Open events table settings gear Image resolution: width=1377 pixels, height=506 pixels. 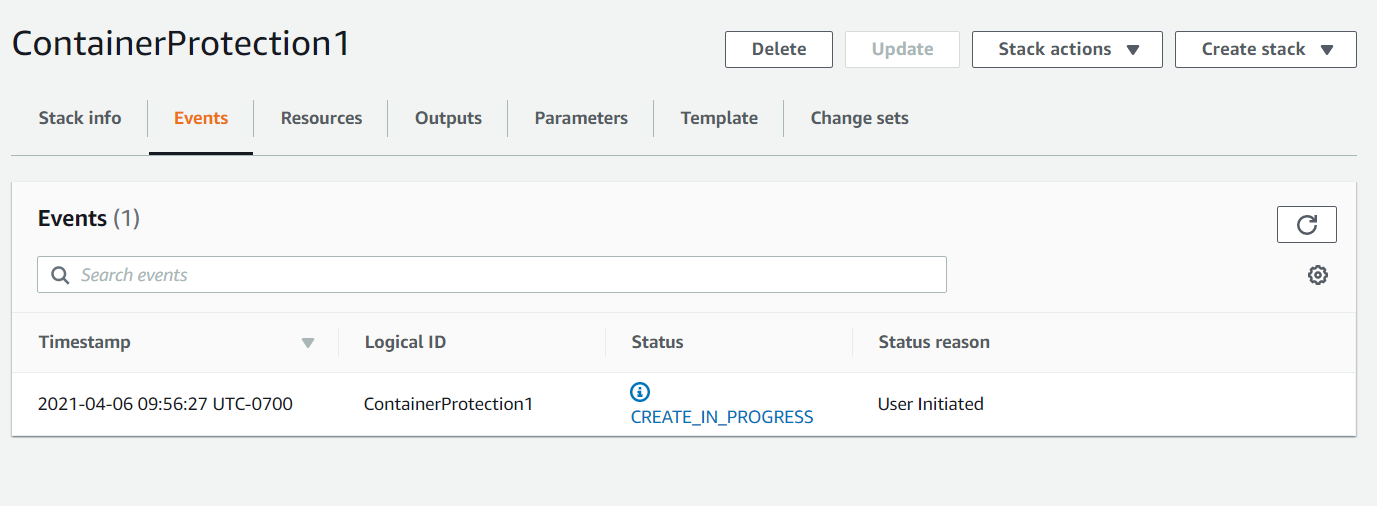tap(1318, 275)
